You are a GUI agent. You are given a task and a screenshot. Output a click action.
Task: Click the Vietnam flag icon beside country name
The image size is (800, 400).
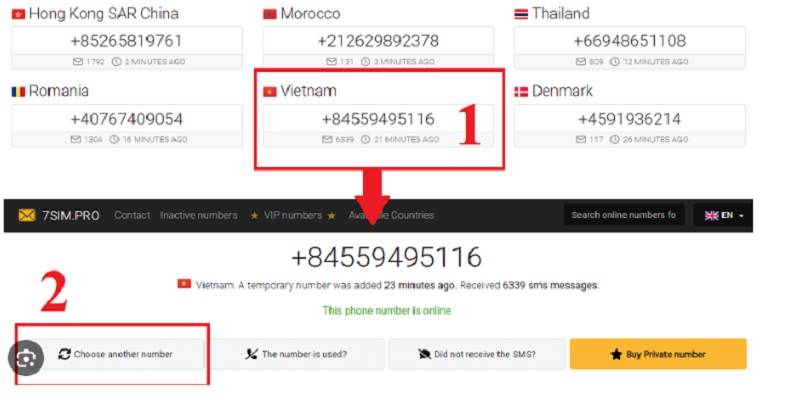[x=269, y=91]
